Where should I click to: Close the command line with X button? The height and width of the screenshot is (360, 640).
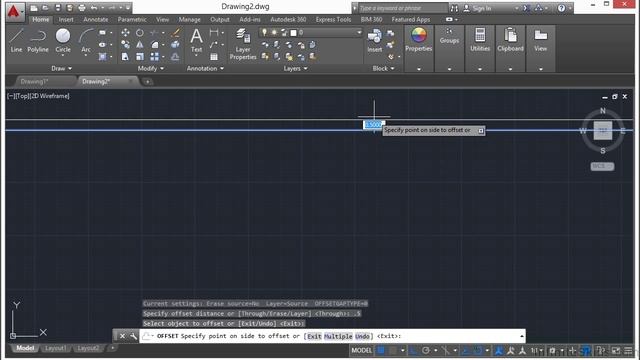[122, 336]
